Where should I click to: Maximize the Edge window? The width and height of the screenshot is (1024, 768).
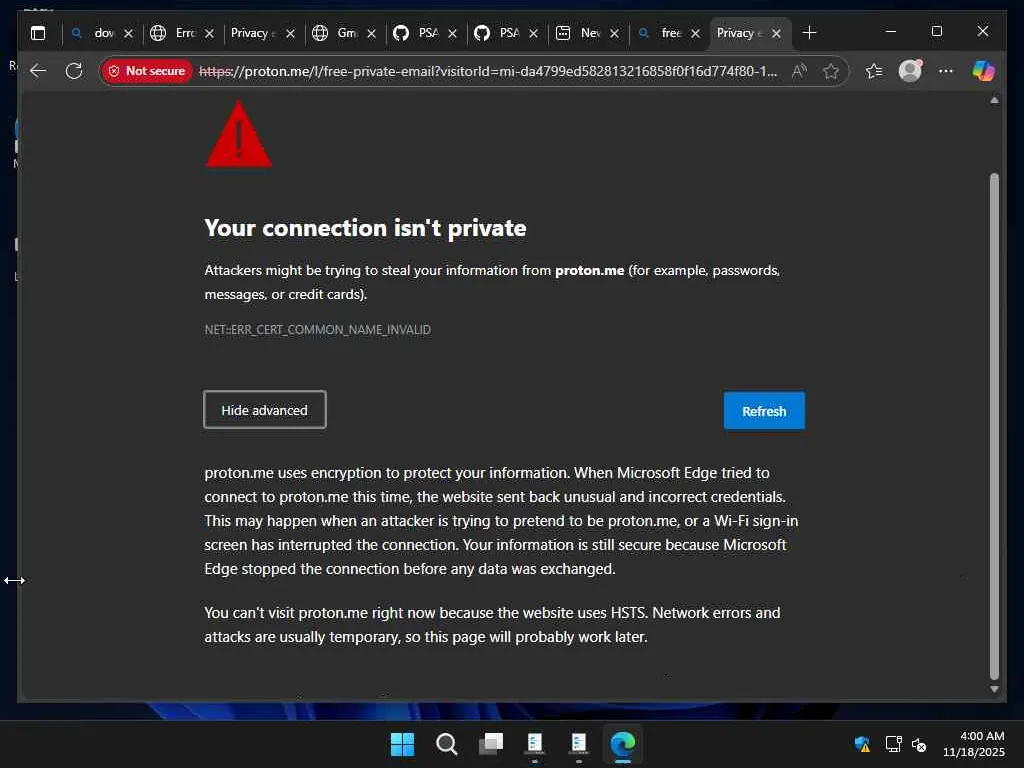[936, 31]
